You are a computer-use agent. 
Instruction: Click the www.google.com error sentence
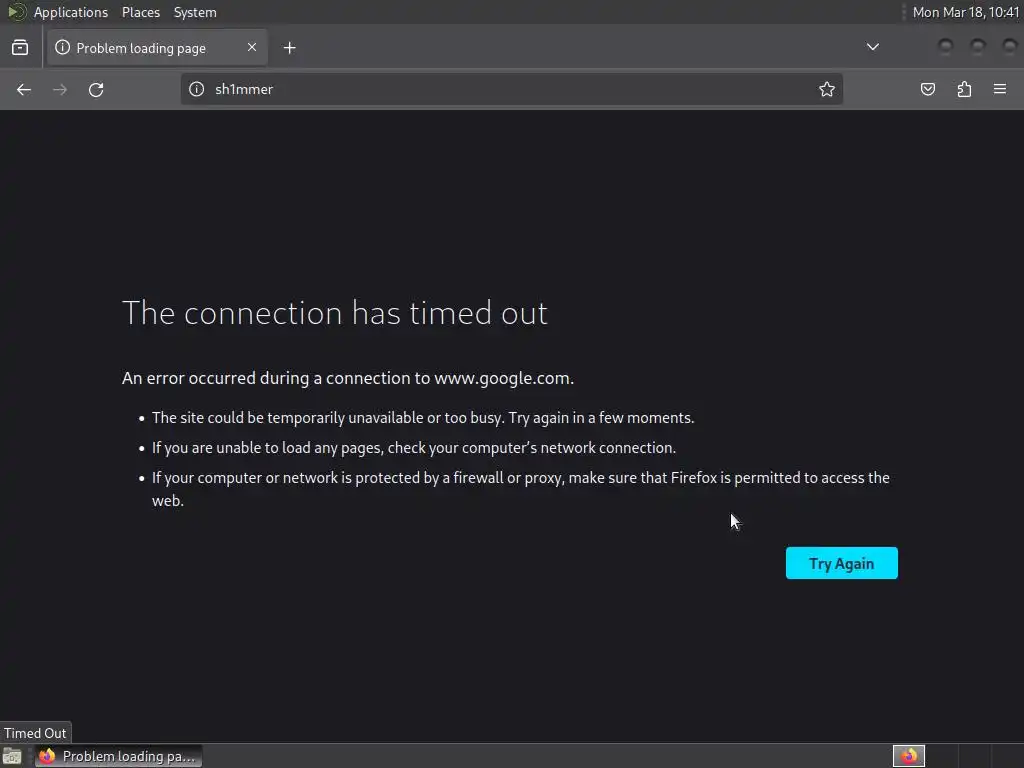click(x=348, y=378)
